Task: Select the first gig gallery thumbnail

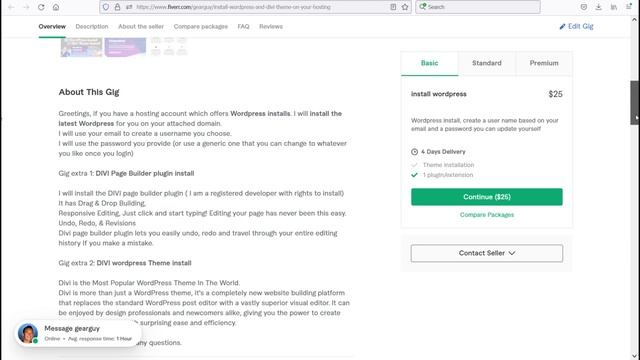Action: [x=81, y=47]
